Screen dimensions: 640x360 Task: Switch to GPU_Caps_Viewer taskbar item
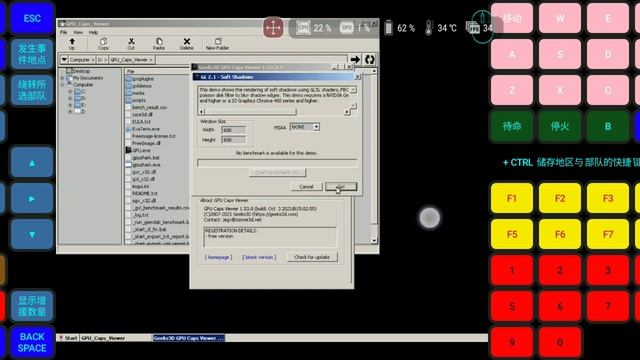coord(116,338)
